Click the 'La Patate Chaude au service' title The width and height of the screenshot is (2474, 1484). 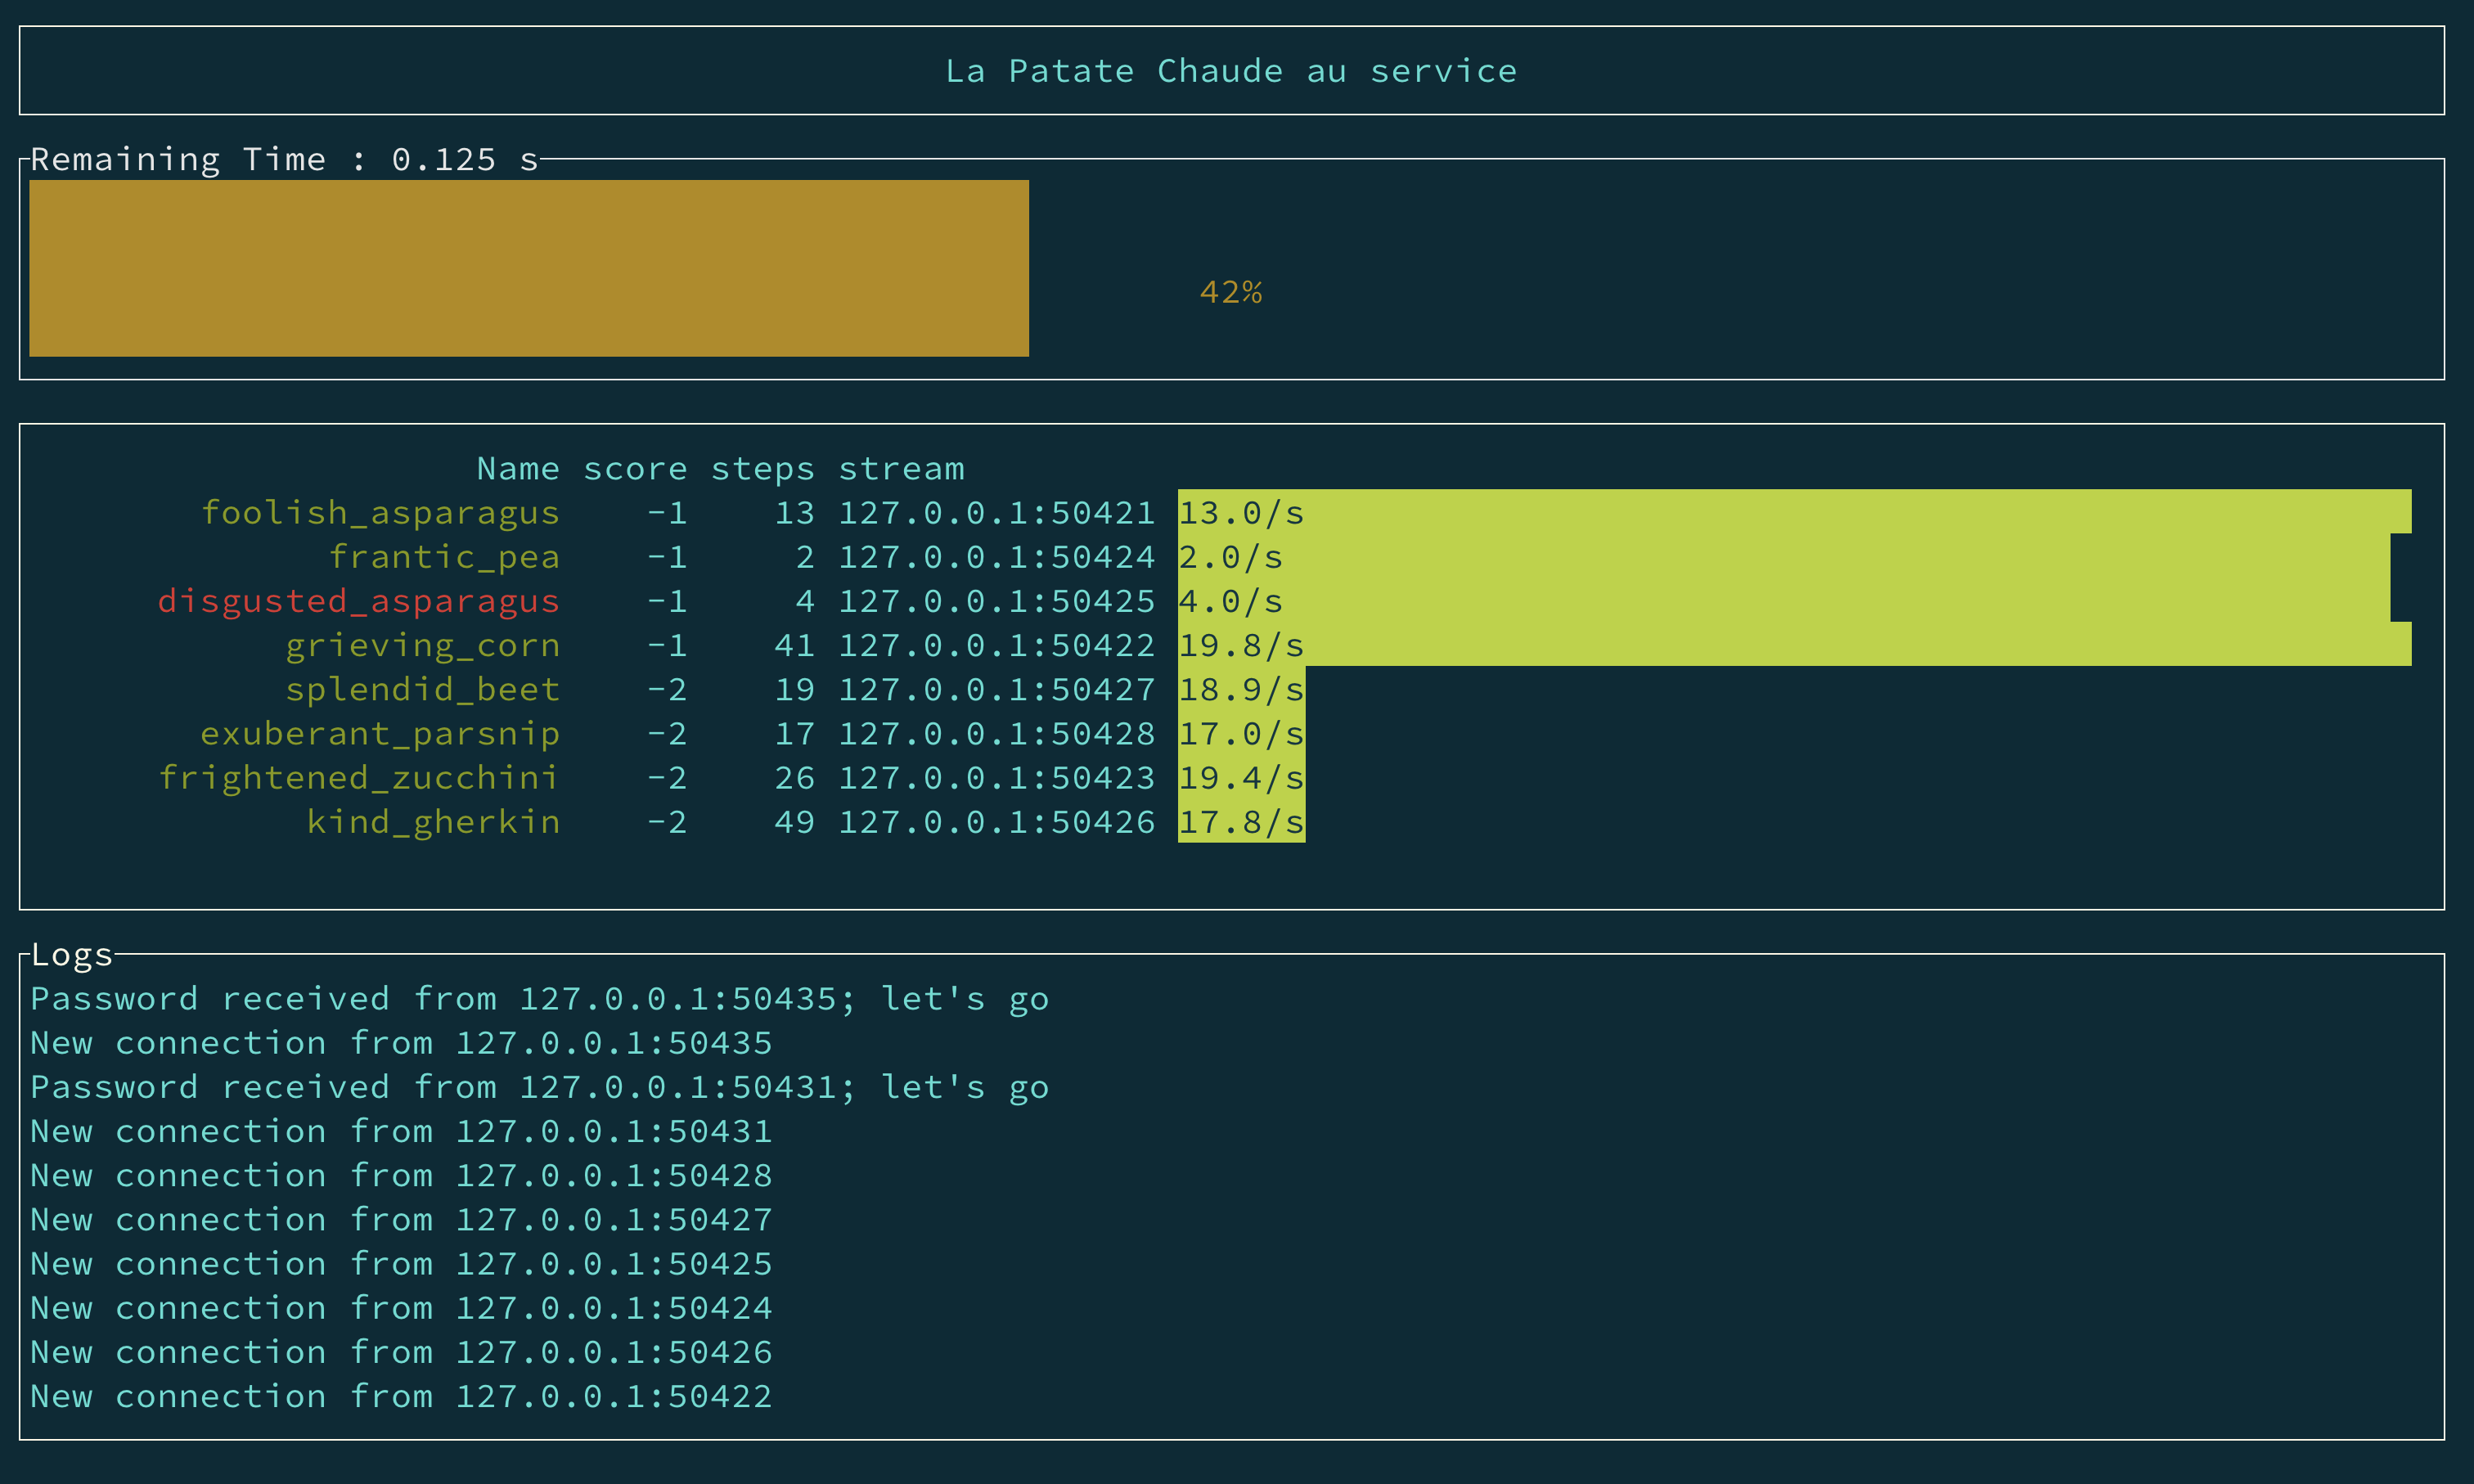click(1231, 71)
